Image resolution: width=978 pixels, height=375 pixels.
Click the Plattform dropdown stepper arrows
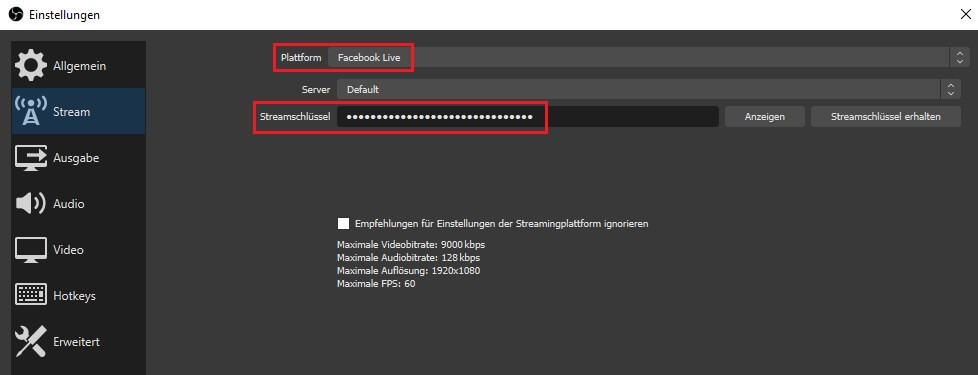(960, 57)
